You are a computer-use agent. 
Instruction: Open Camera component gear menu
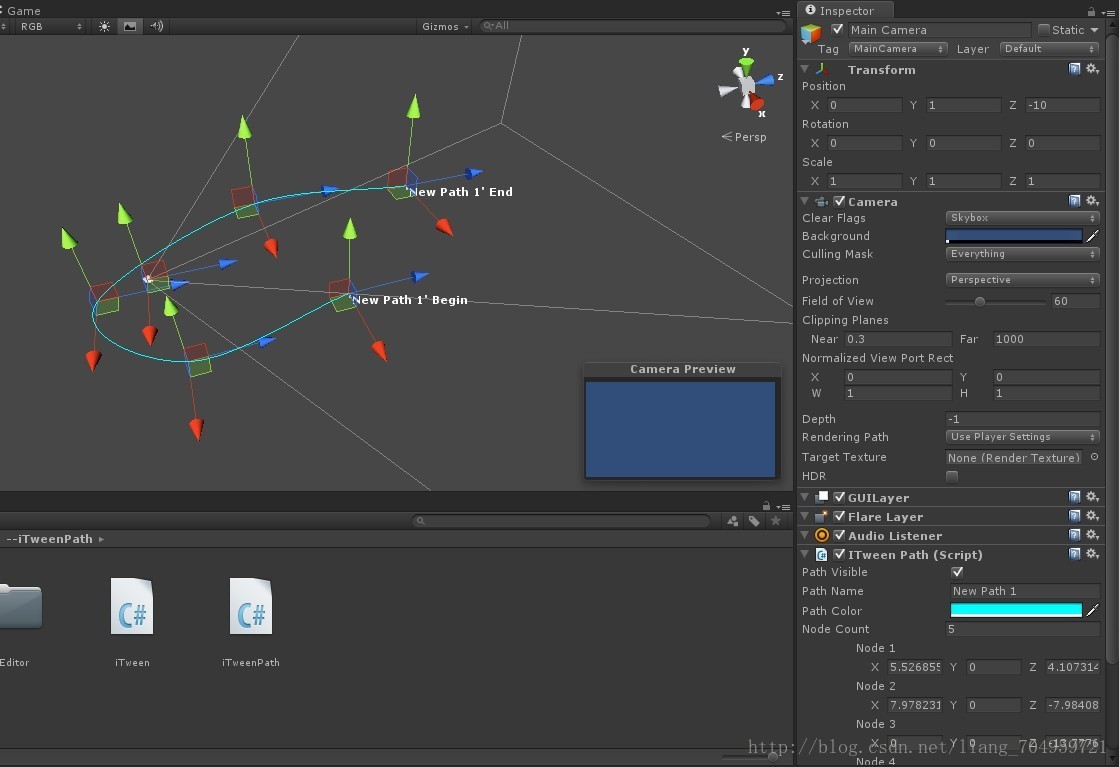[x=1092, y=200]
